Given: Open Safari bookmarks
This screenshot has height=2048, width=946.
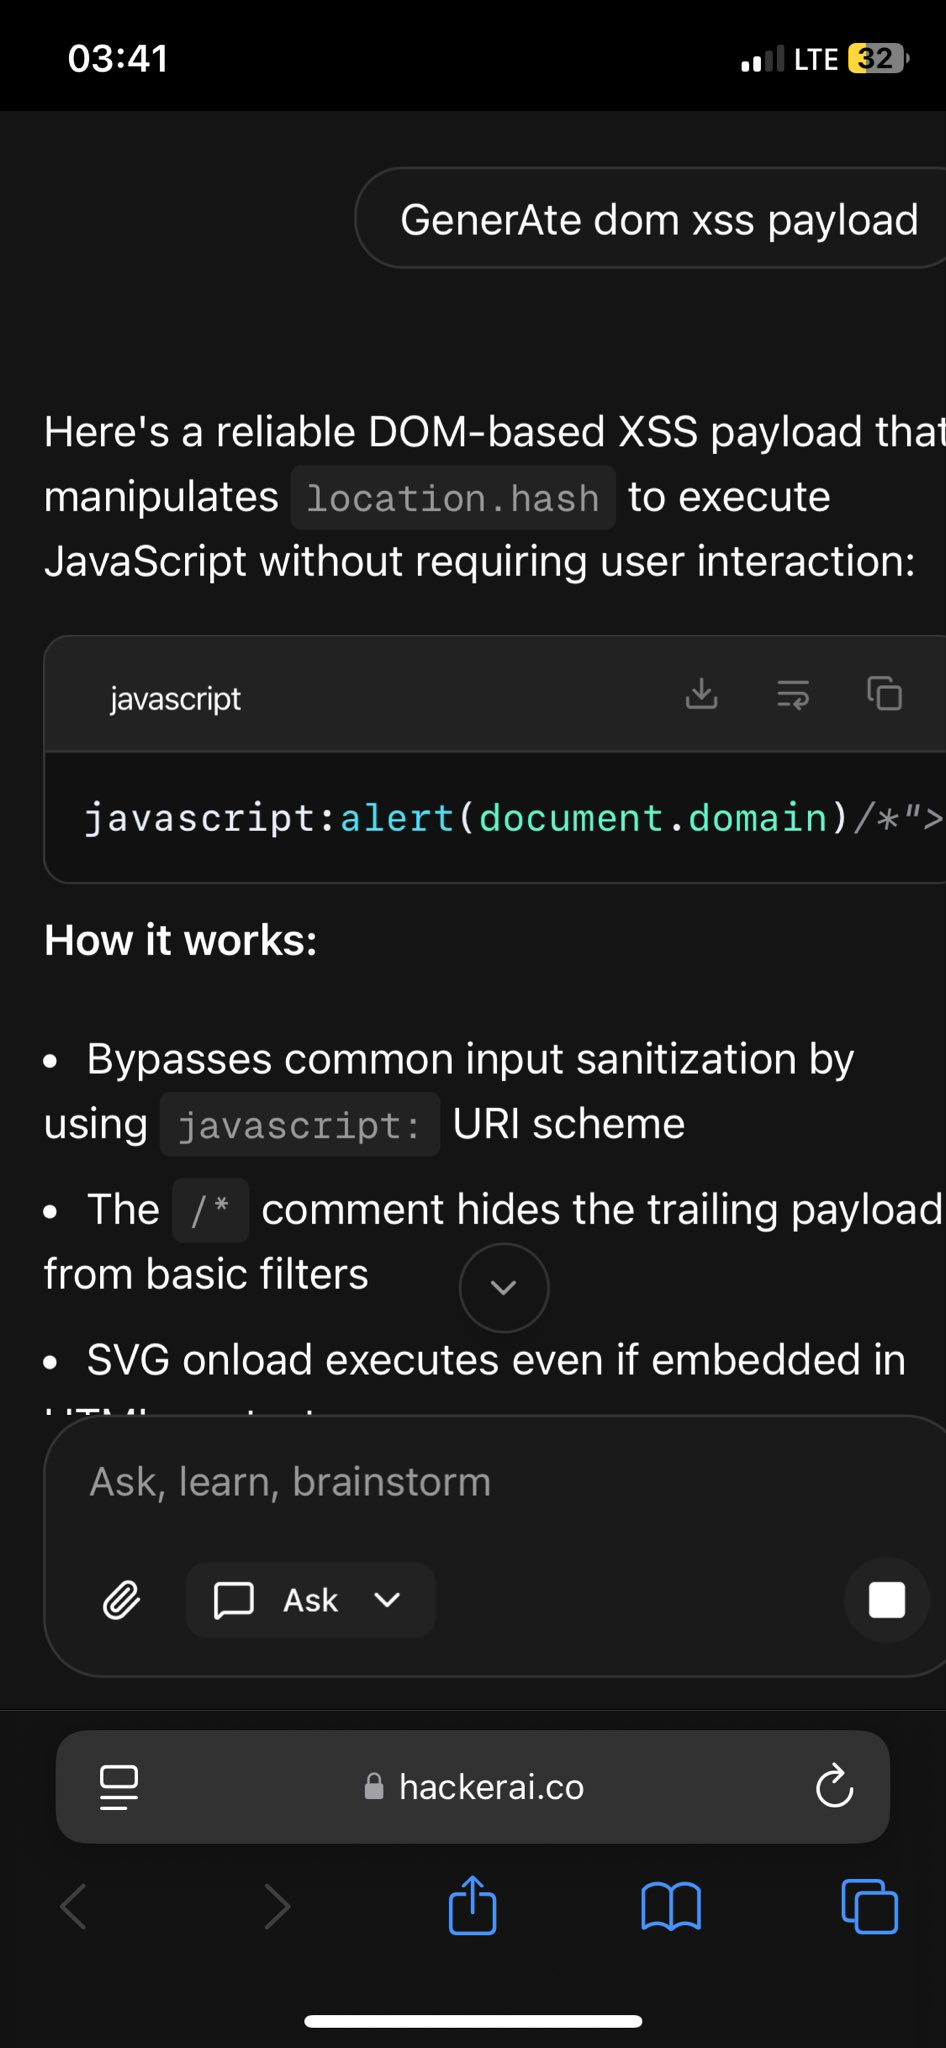Looking at the screenshot, I should [671, 1907].
